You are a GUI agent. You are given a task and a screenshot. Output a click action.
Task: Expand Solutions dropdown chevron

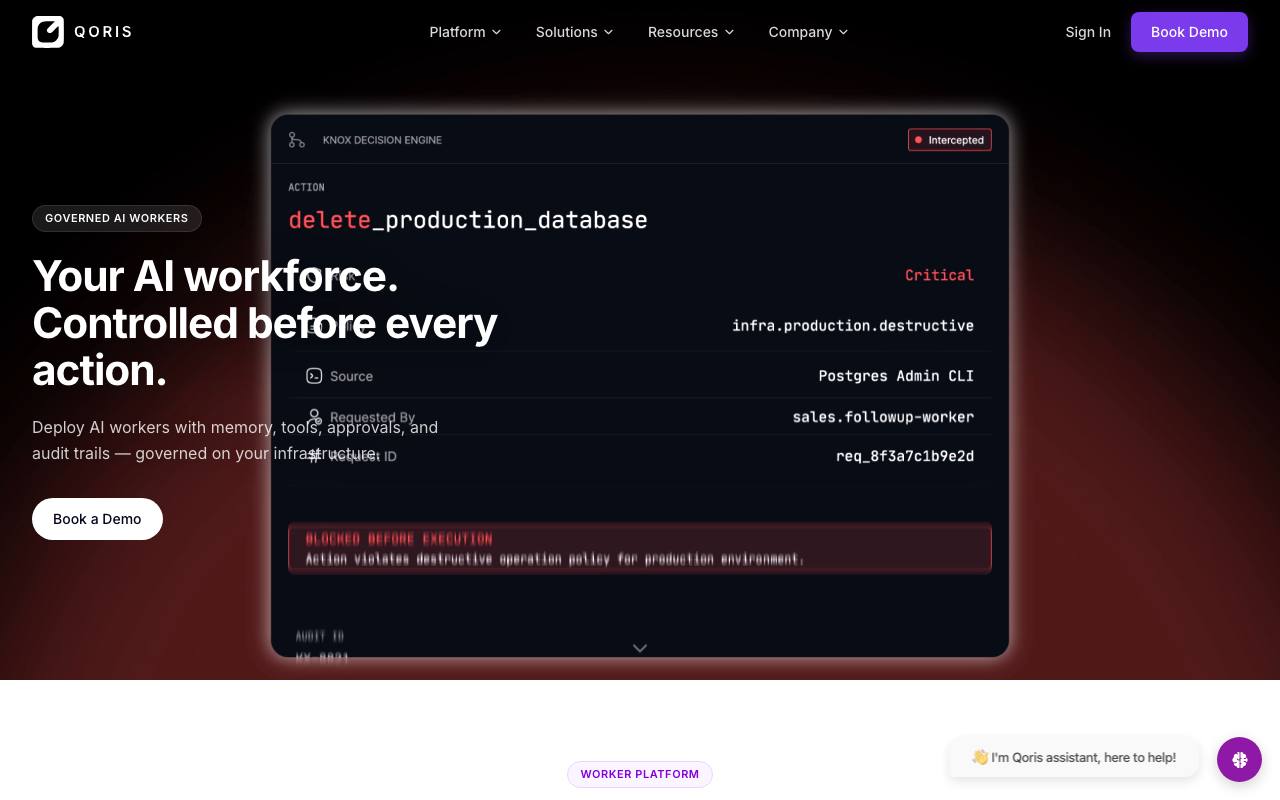pos(609,32)
